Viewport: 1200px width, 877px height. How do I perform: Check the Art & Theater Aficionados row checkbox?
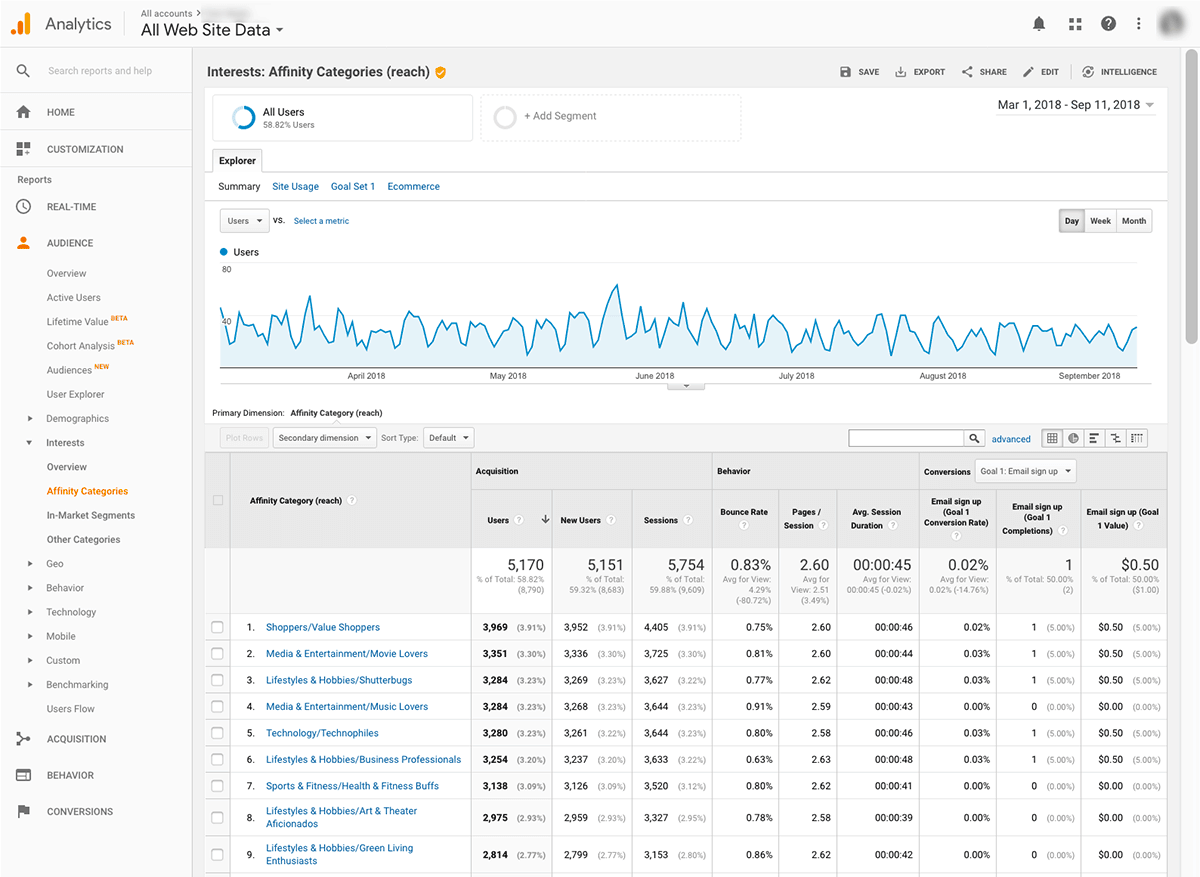pyautogui.click(x=218, y=817)
